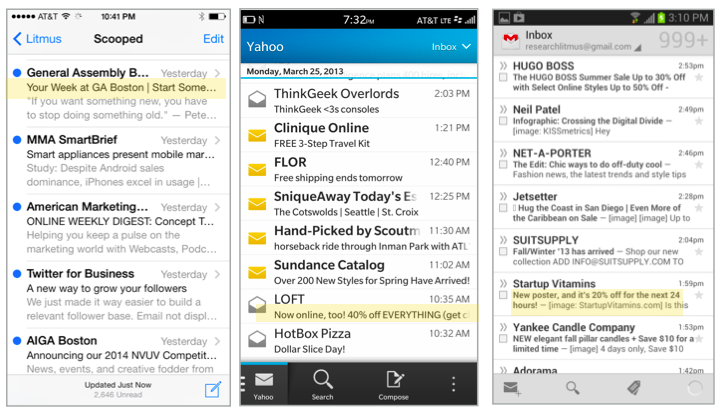Open General Assembly Boston email chevron
720x414 pixels.
click(x=217, y=73)
